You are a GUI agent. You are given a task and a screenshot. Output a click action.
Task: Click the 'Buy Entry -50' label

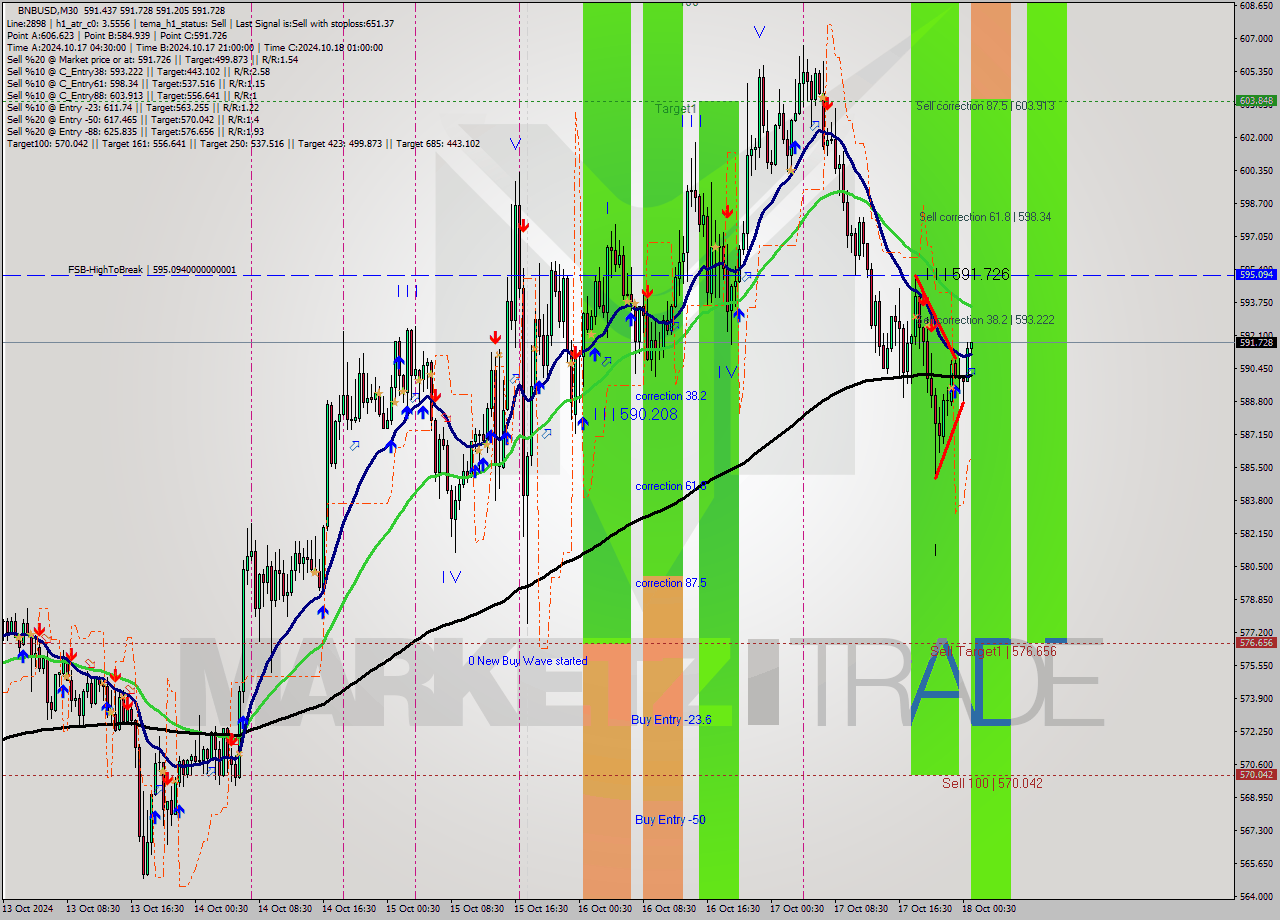tap(670, 819)
